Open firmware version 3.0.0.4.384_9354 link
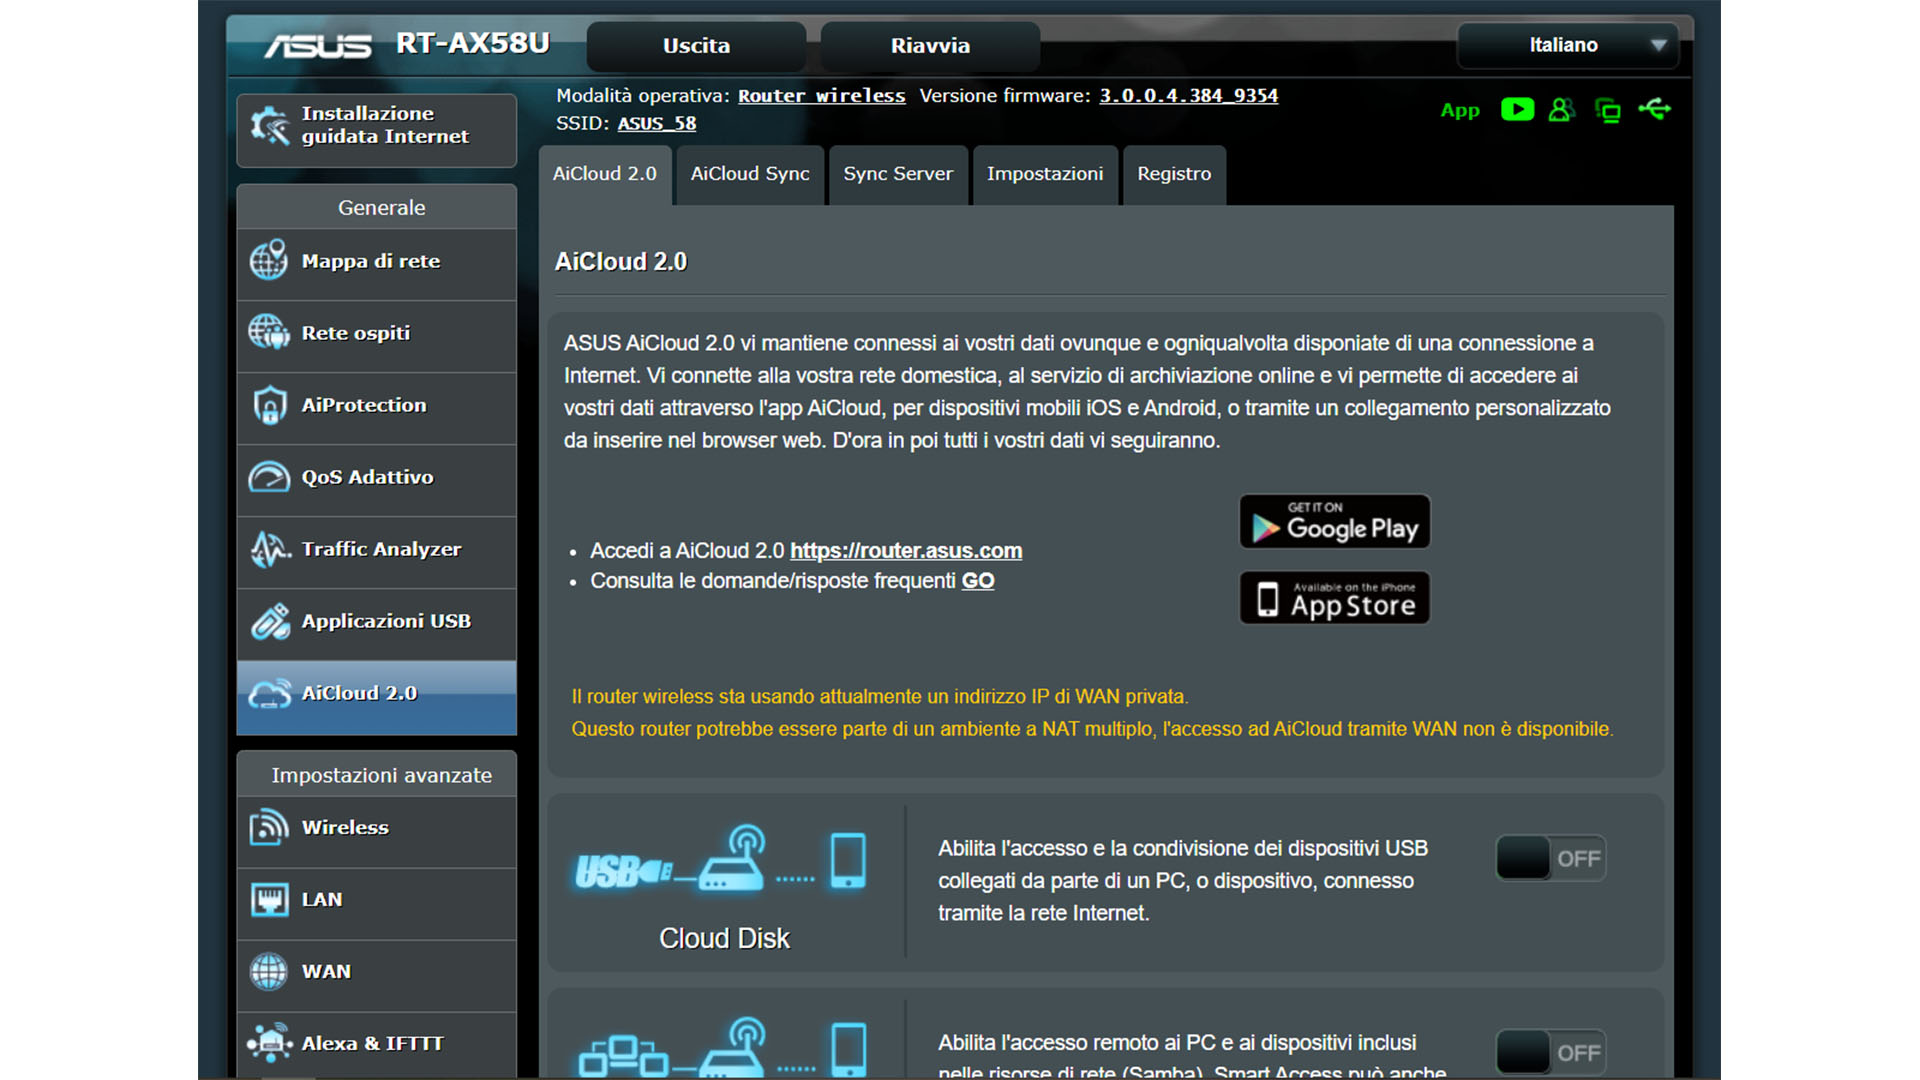This screenshot has width=1920, height=1080. coord(1188,96)
